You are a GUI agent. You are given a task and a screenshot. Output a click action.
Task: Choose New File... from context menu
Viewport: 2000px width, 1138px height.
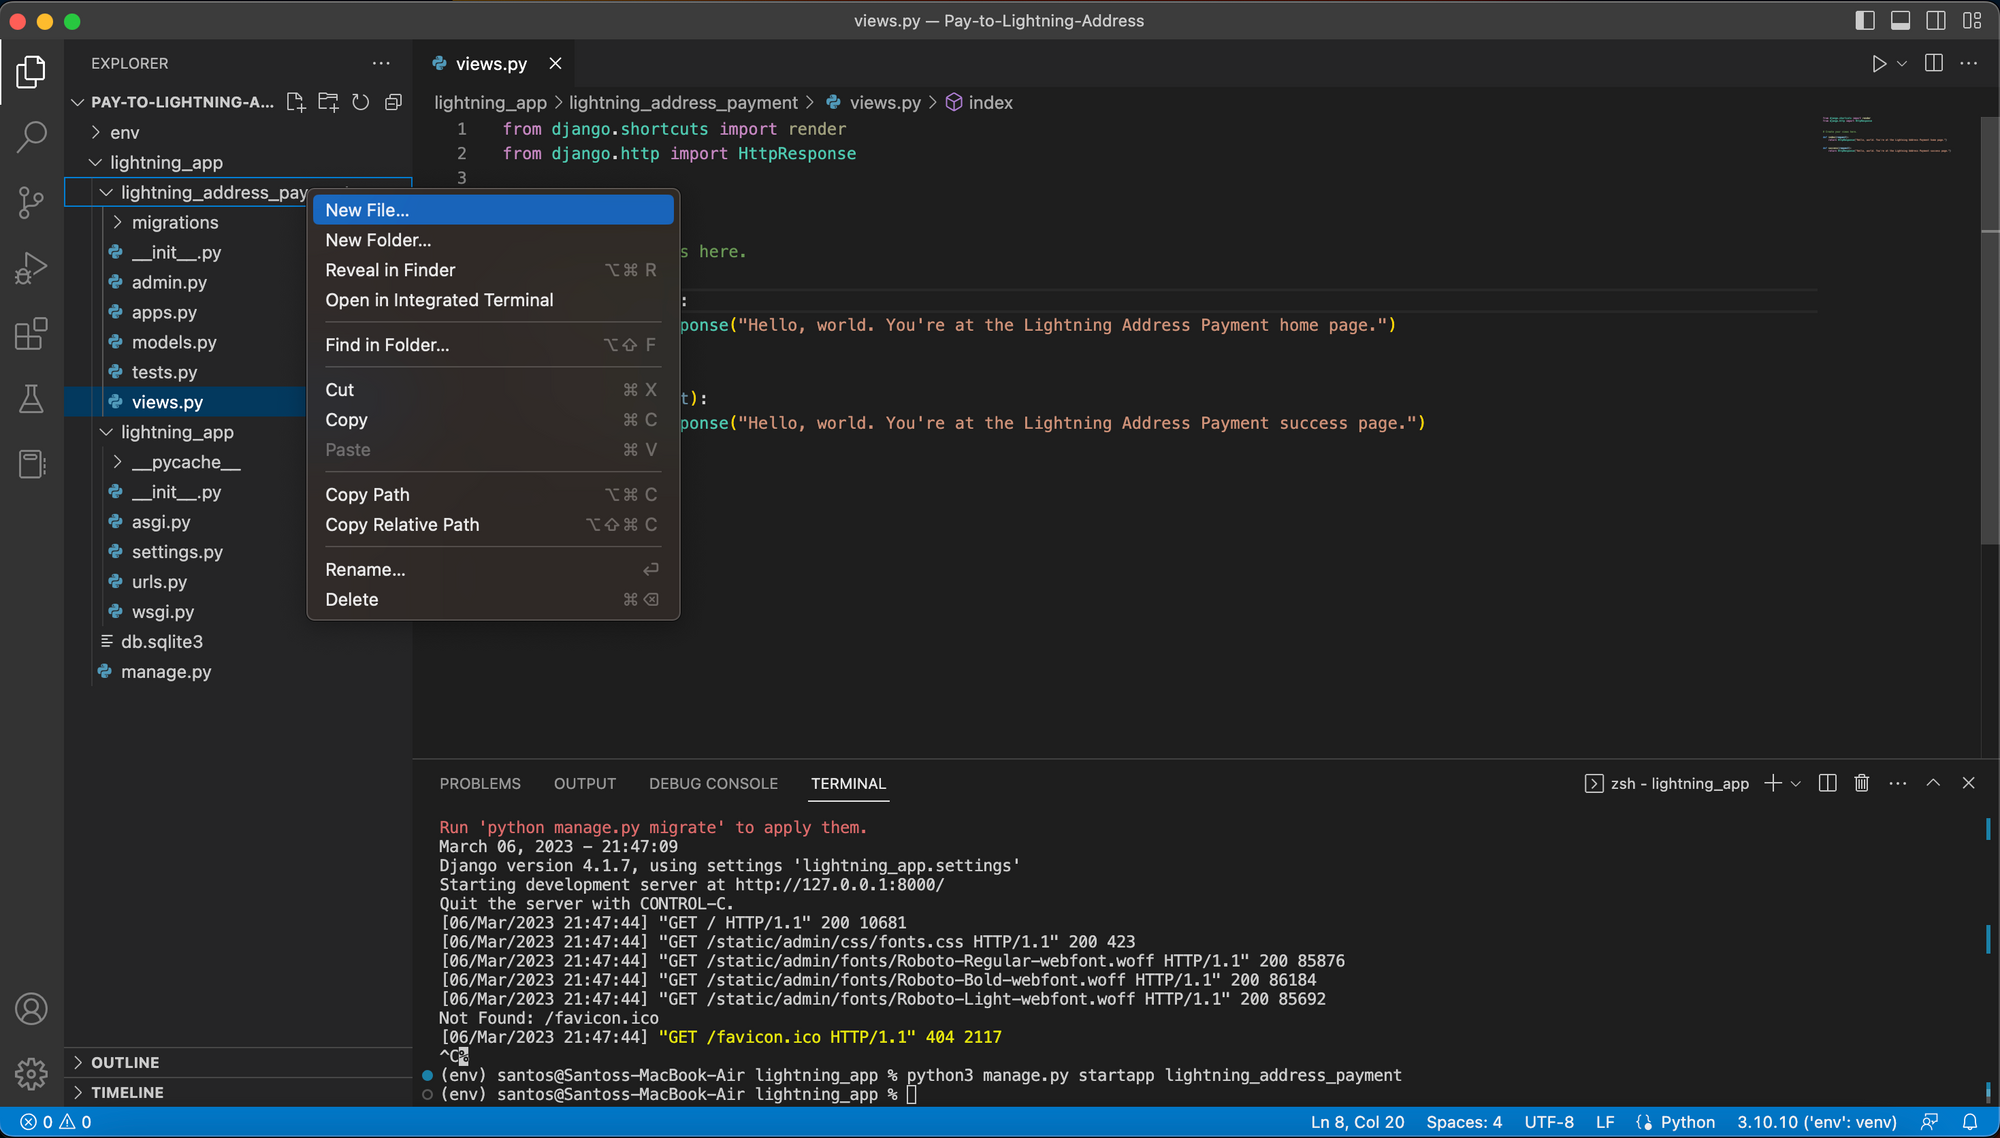click(493, 210)
